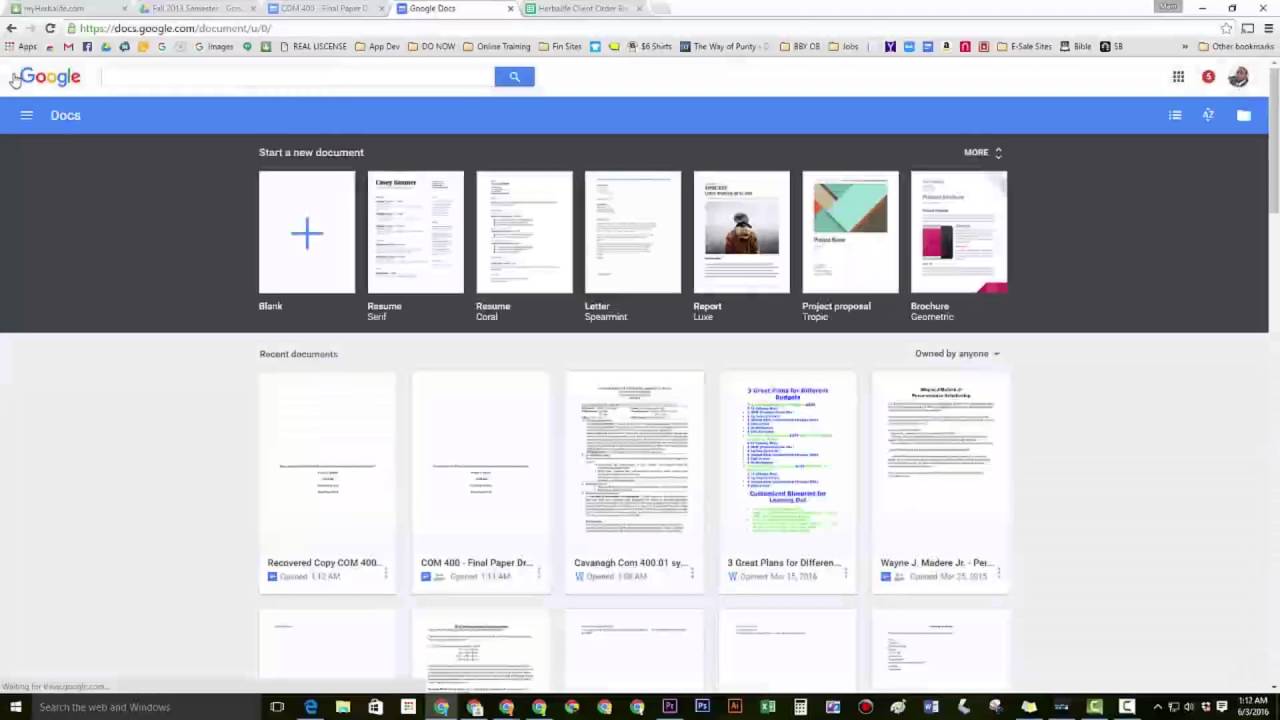Open Adobe Illustrator from the taskbar
The image size is (1280, 720).
(x=735, y=707)
